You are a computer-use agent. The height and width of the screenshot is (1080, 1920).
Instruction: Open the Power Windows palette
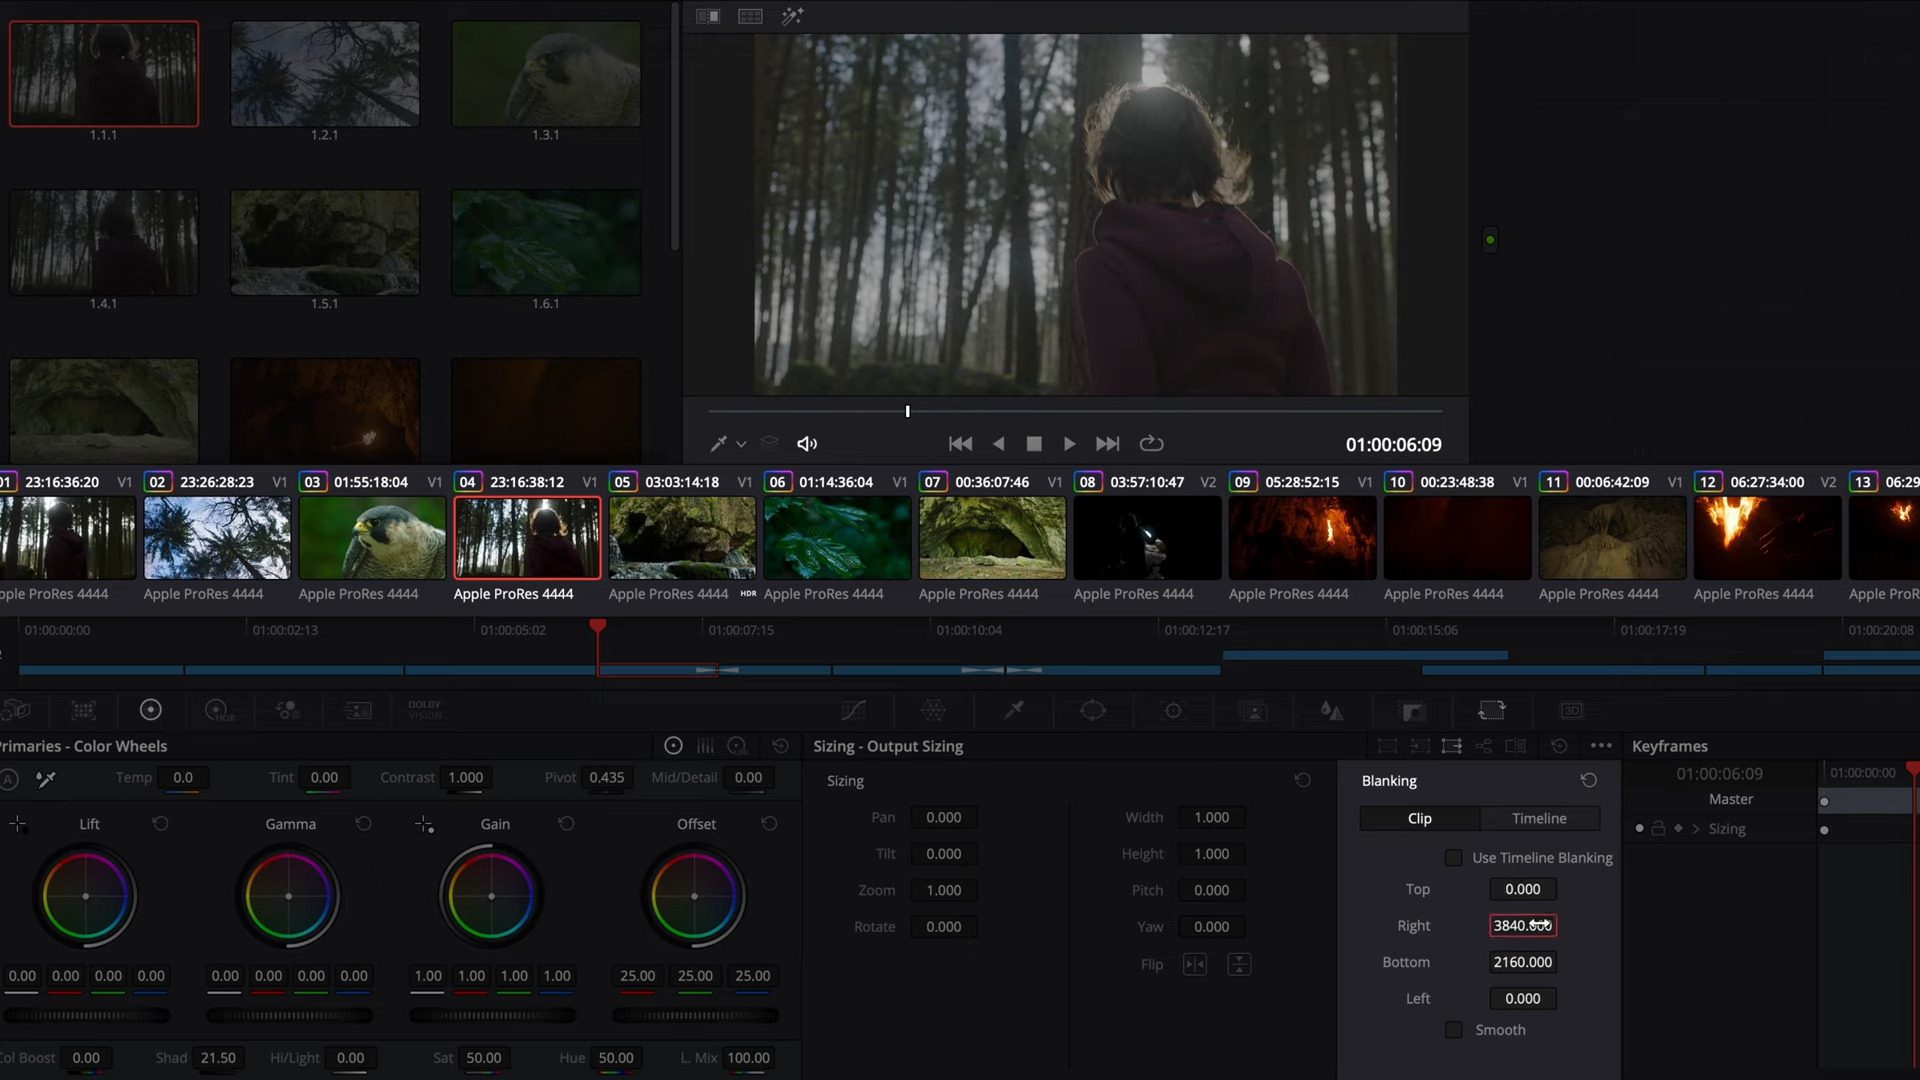pyautogui.click(x=1093, y=710)
